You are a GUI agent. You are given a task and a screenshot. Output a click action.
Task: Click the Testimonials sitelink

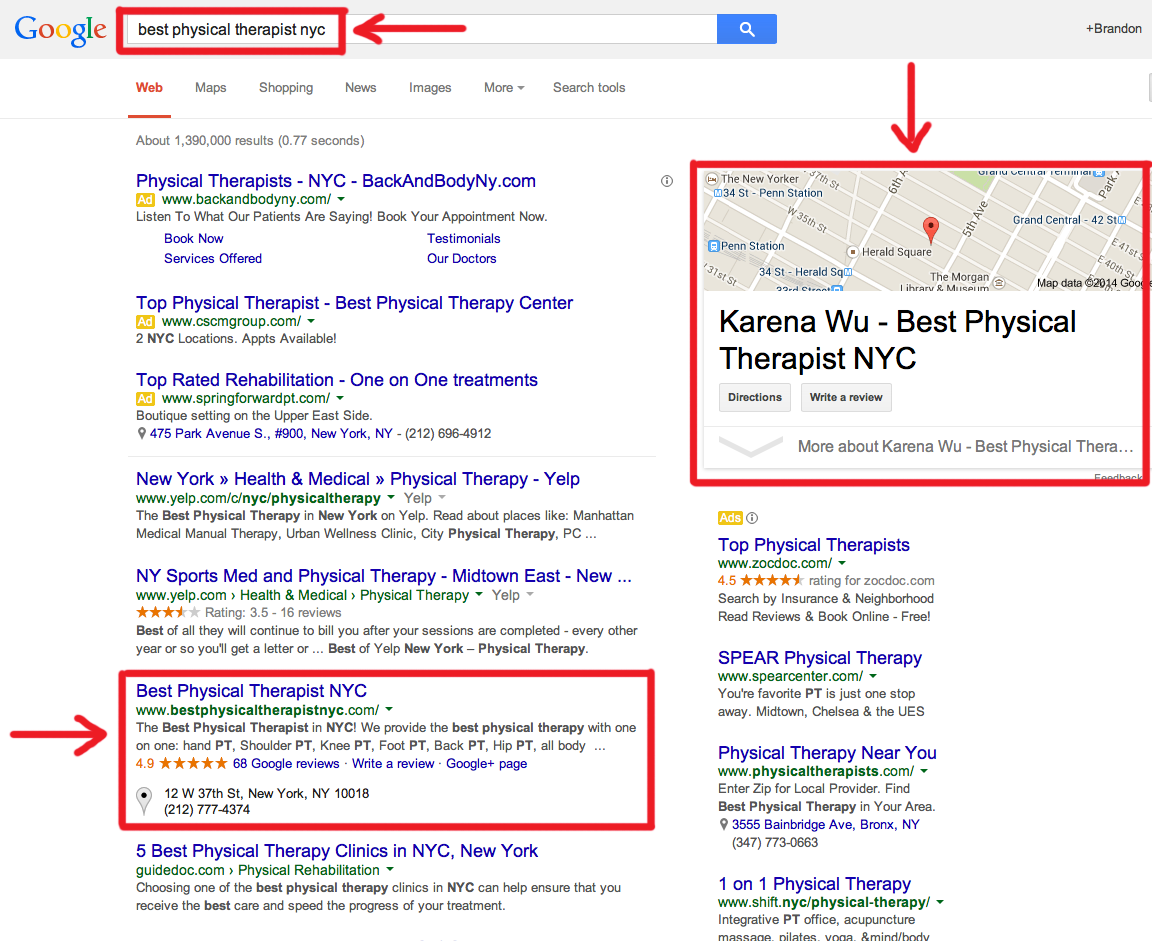464,239
